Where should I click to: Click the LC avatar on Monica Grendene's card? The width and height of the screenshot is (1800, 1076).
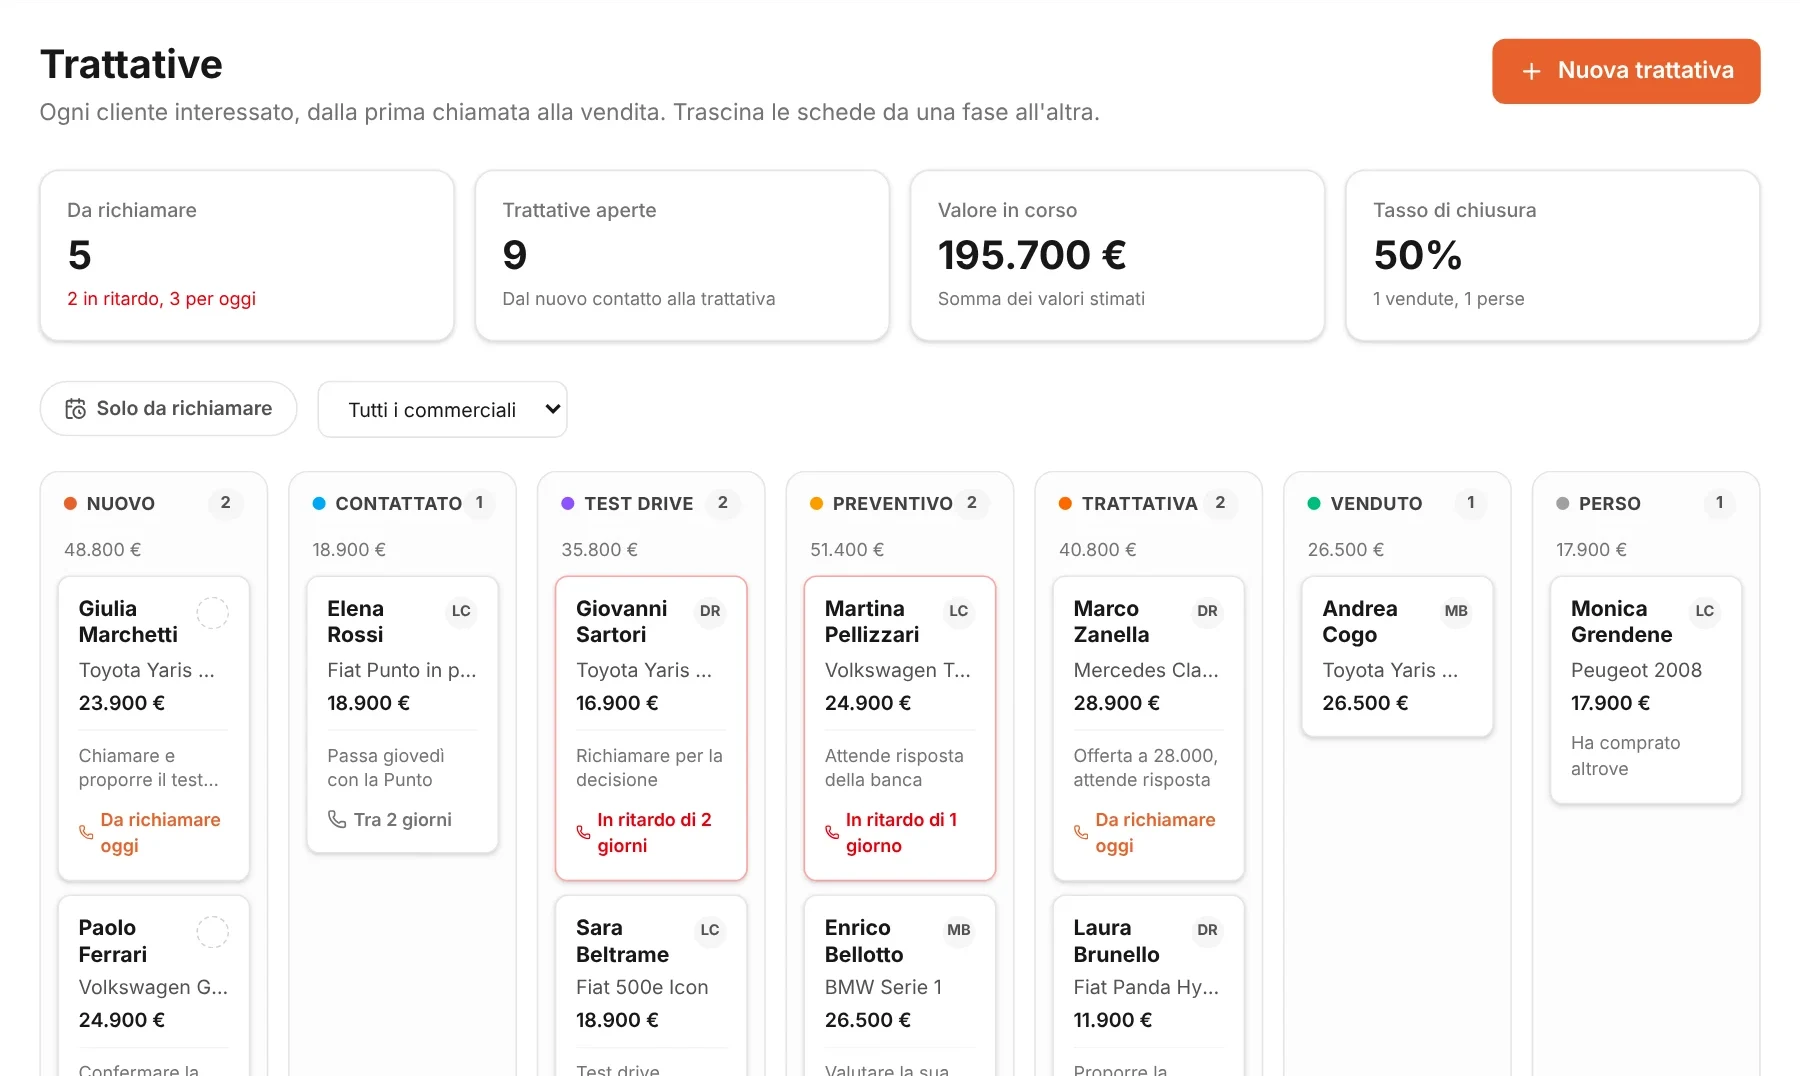click(1705, 611)
